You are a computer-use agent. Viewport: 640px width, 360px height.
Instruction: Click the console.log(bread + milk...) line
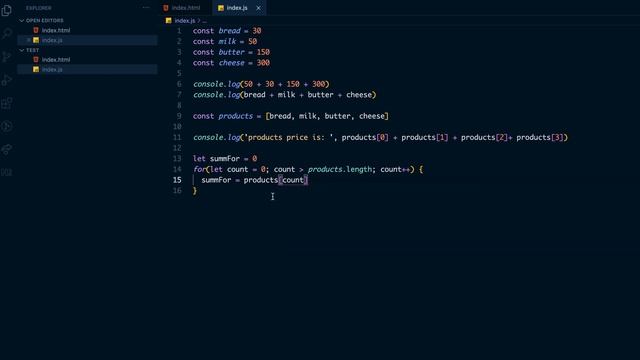[284, 95]
